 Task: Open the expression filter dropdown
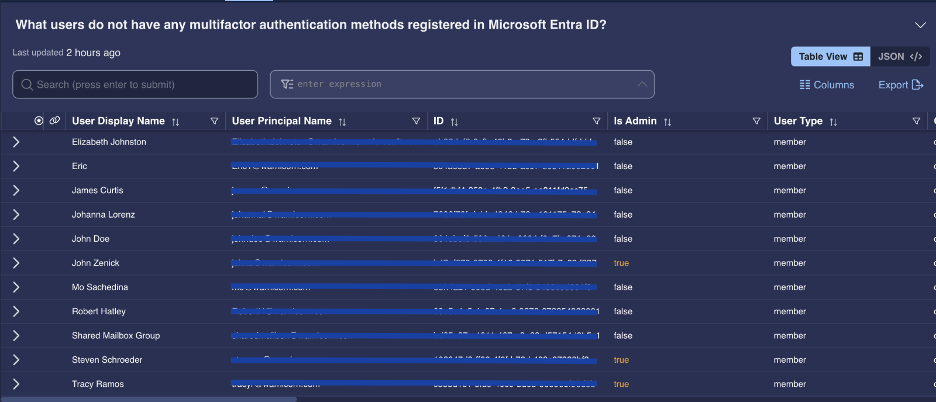(x=642, y=84)
